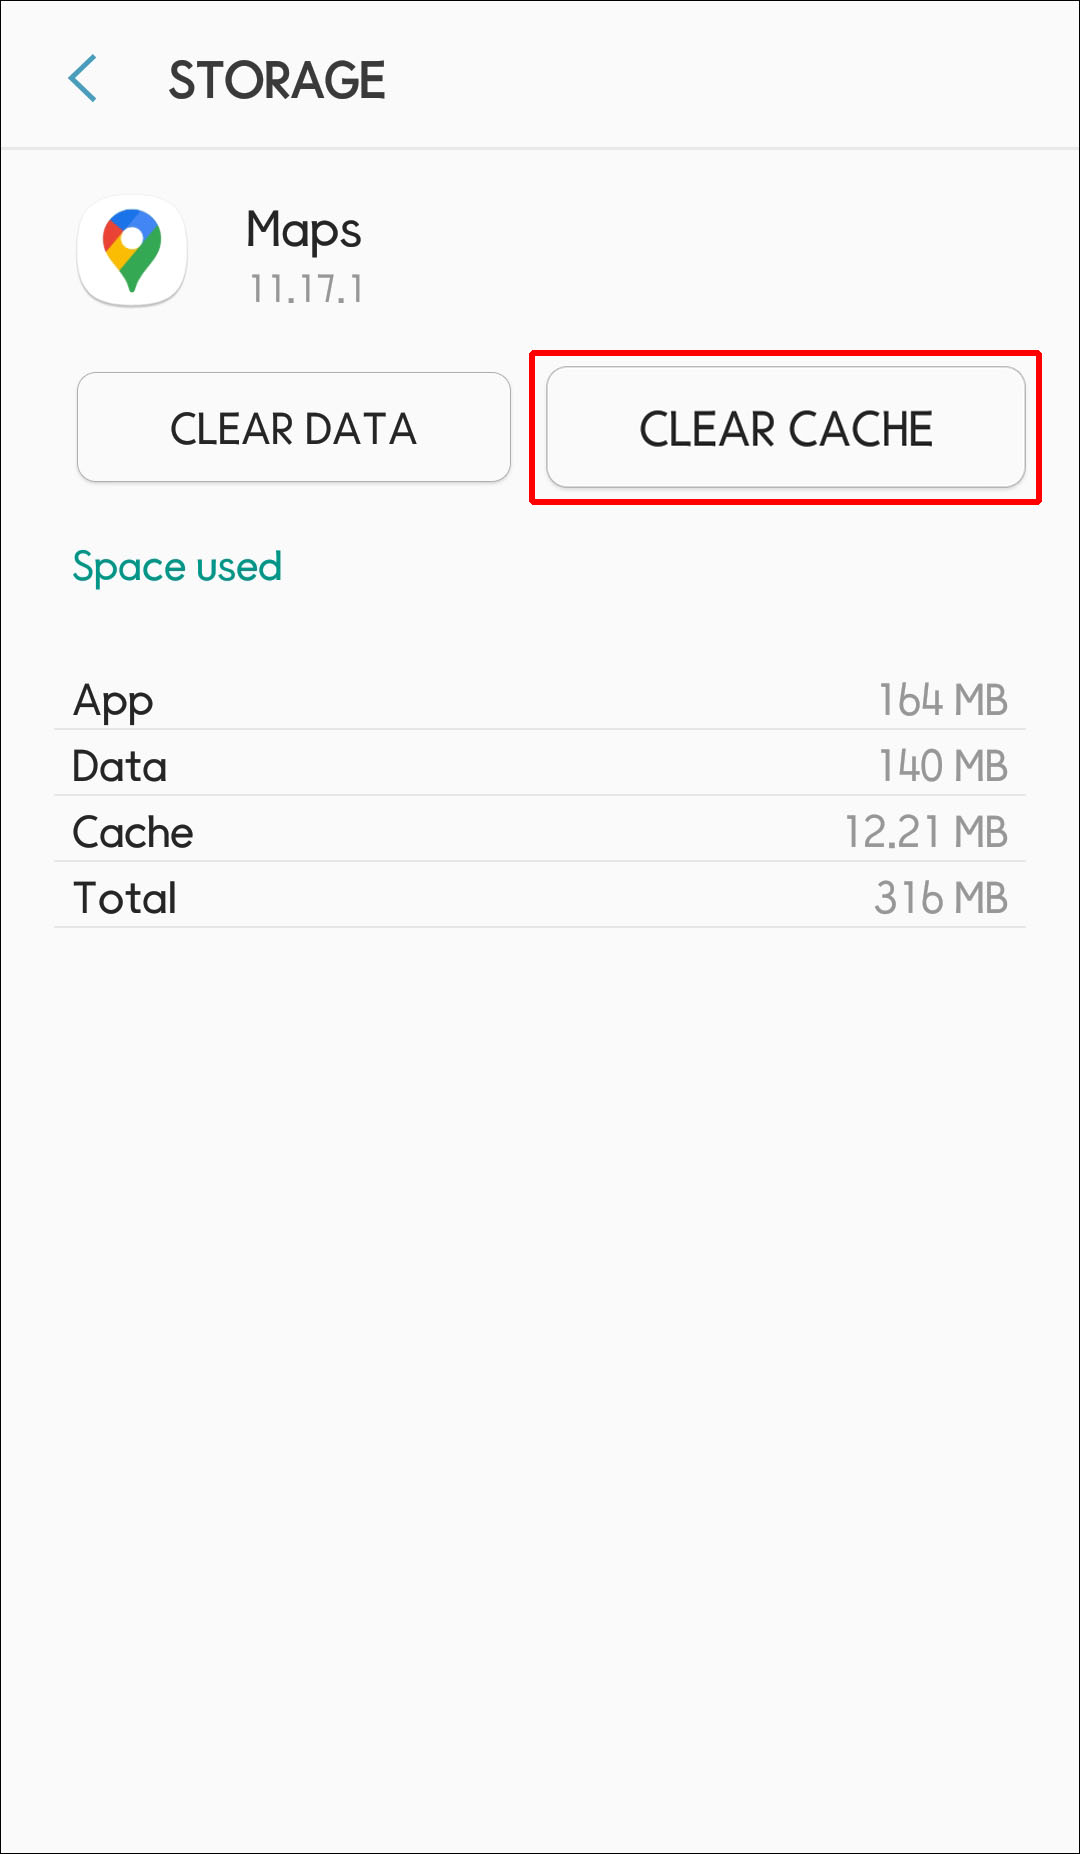Click the empty area below the Total row
The width and height of the screenshot is (1080, 1854).
pyautogui.click(x=540, y=1350)
